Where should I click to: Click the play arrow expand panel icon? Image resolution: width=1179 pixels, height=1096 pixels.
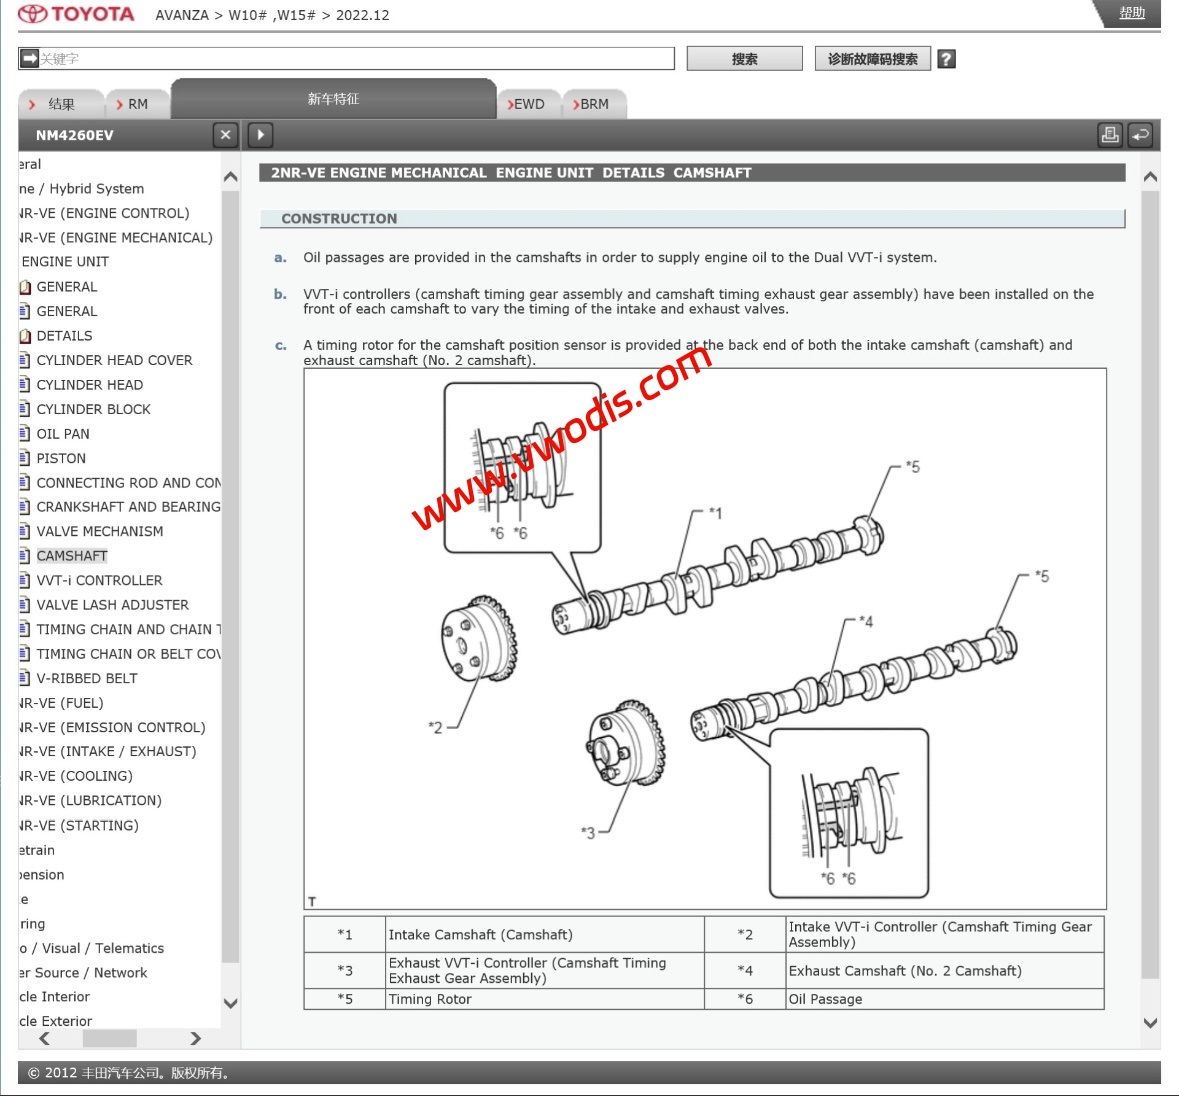click(x=260, y=135)
